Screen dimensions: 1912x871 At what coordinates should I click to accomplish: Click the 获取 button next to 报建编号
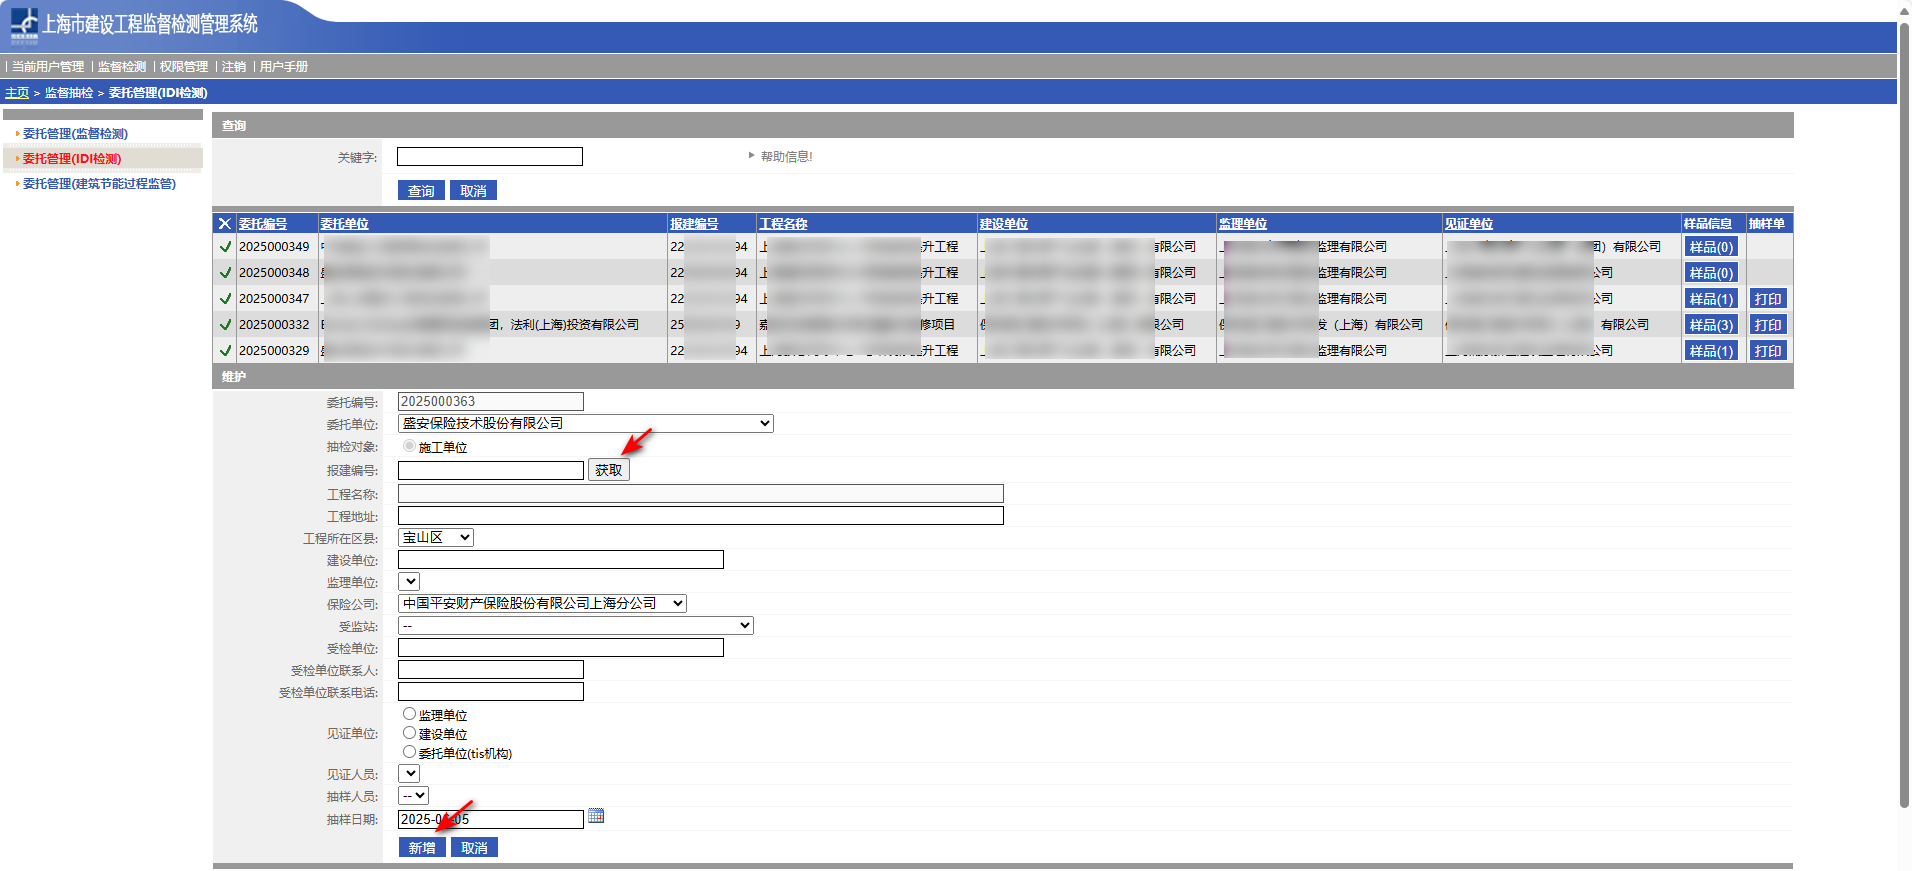tap(608, 470)
